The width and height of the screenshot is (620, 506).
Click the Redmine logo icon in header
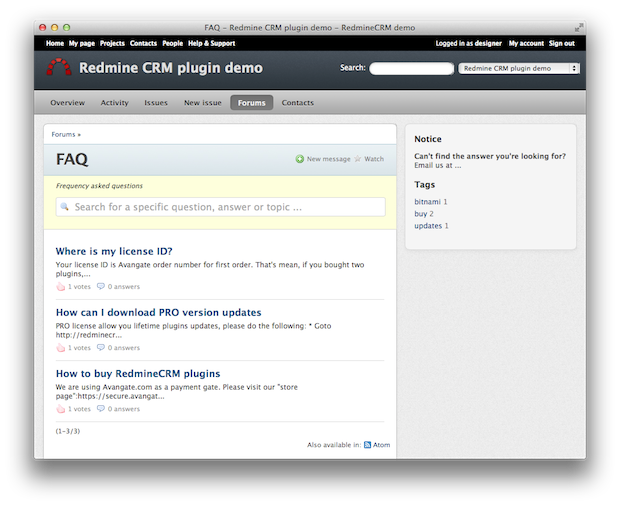(x=59, y=68)
